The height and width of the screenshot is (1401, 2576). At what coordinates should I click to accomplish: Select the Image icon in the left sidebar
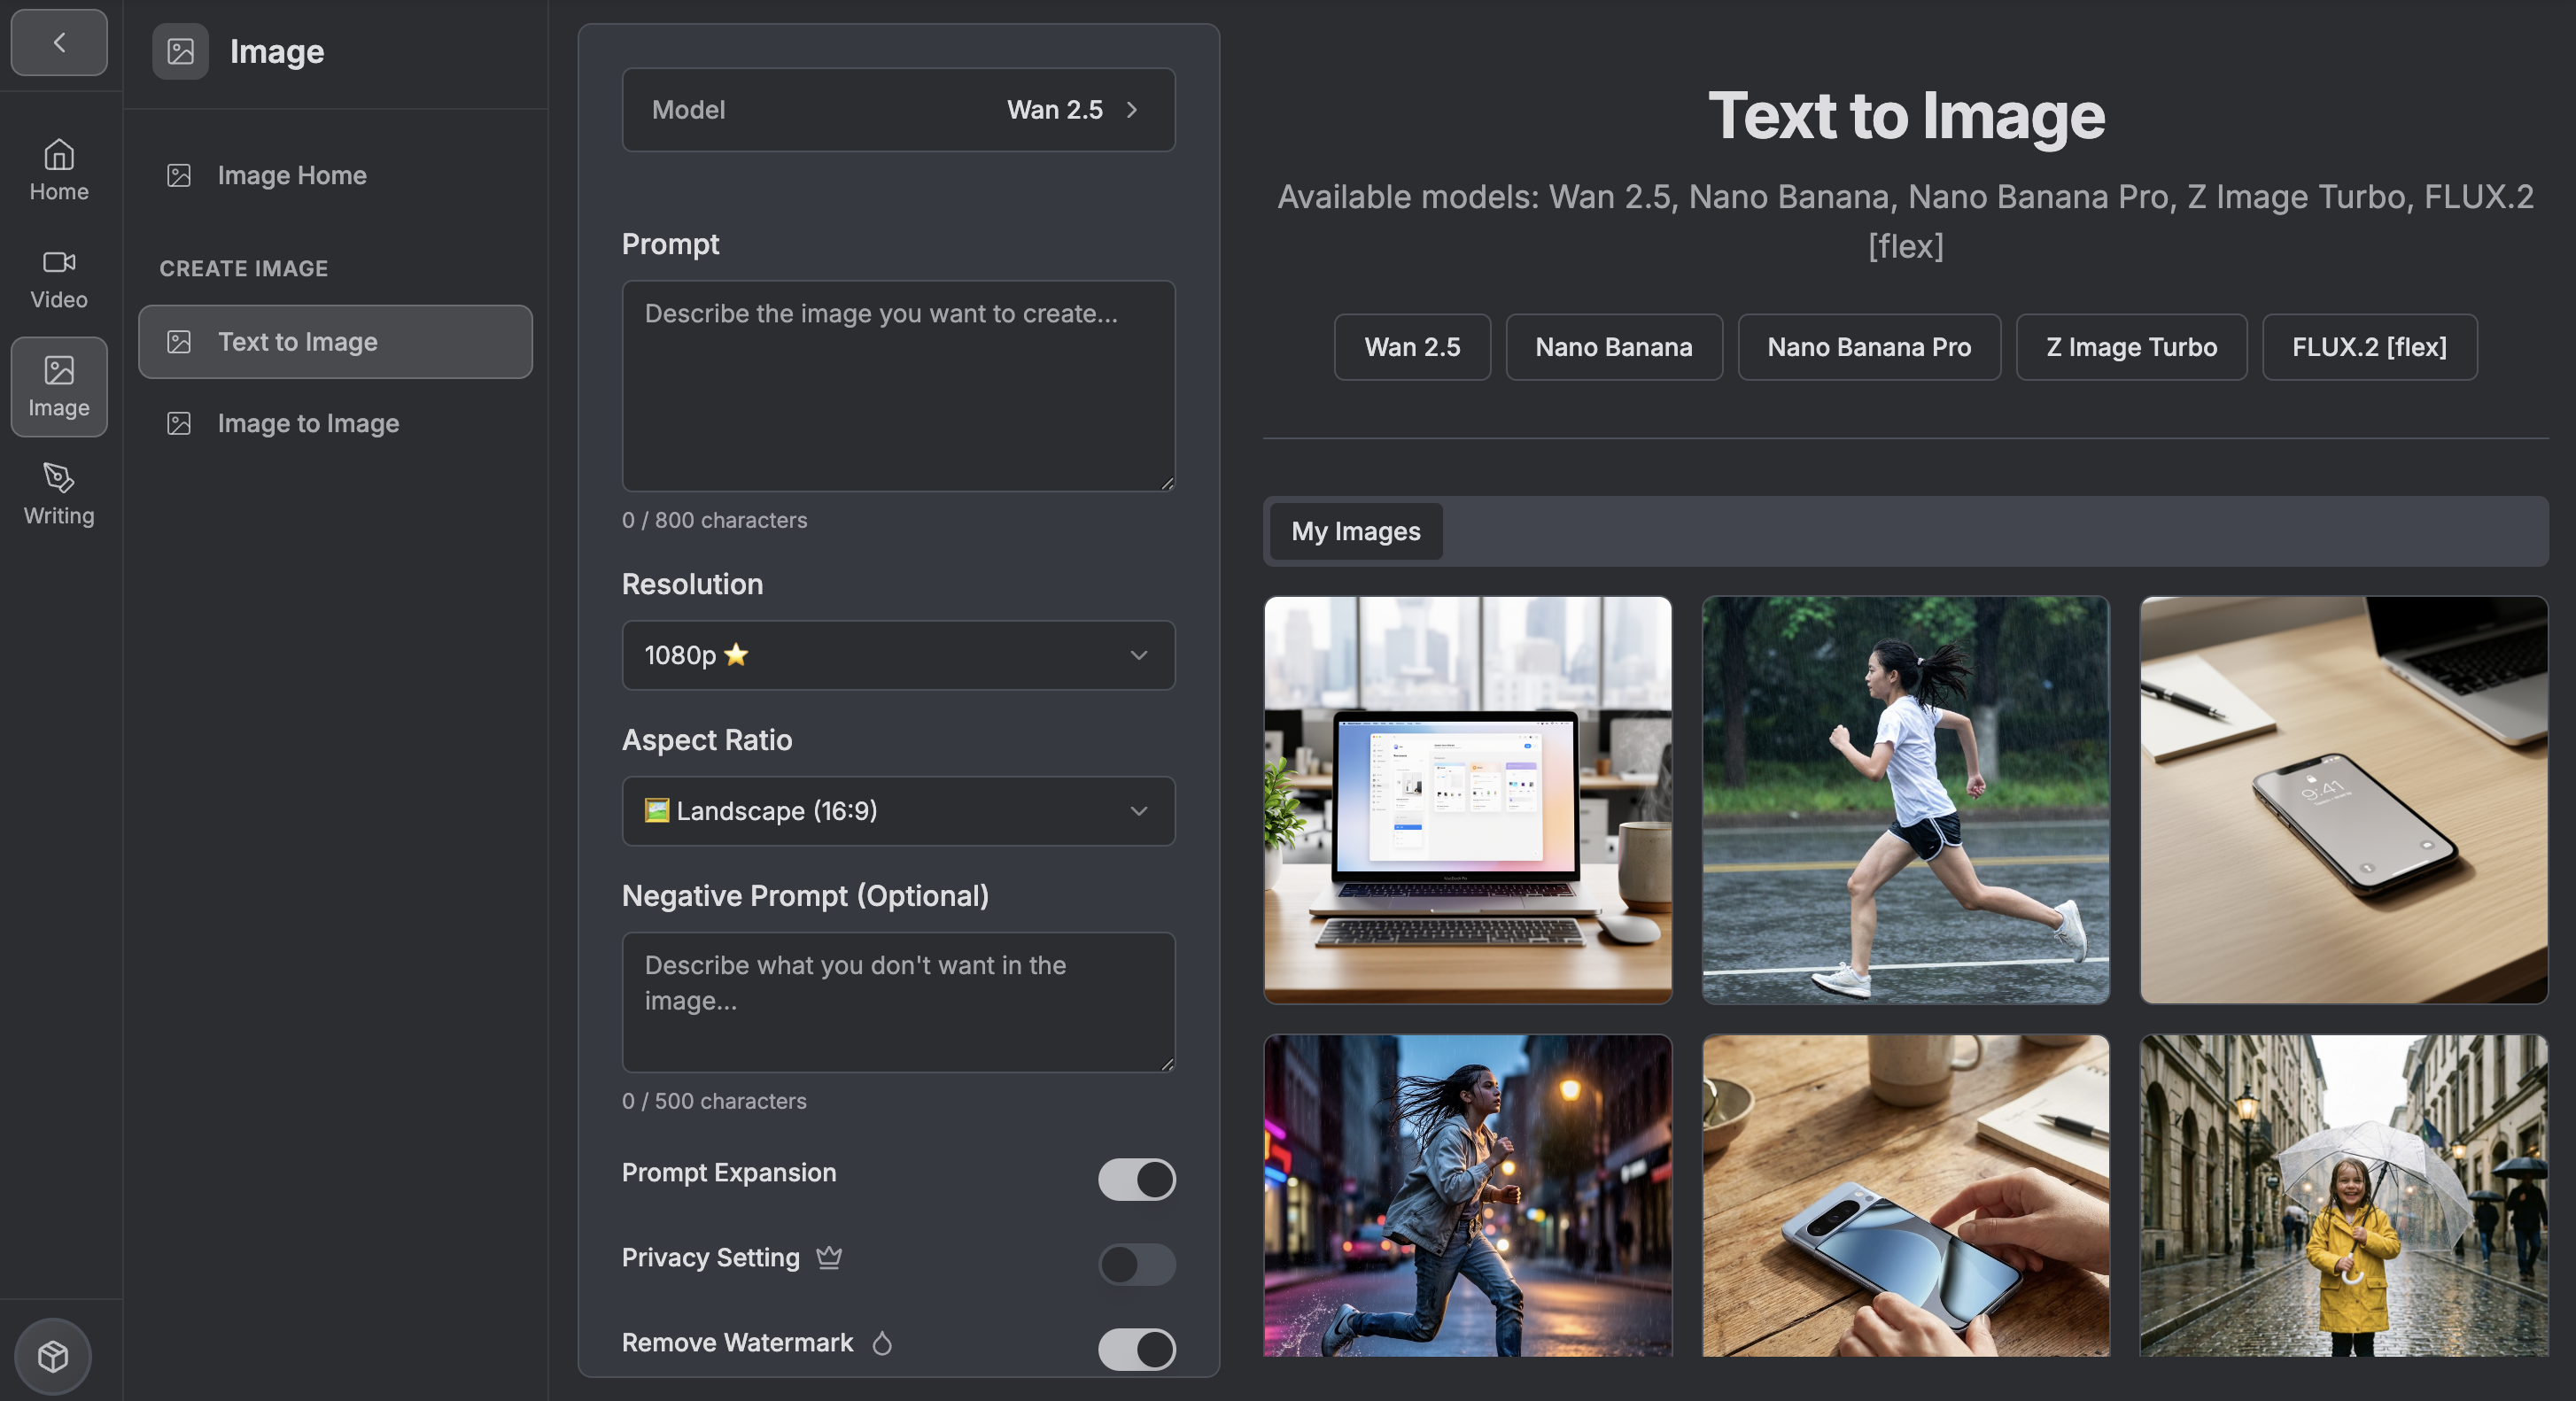[58, 372]
